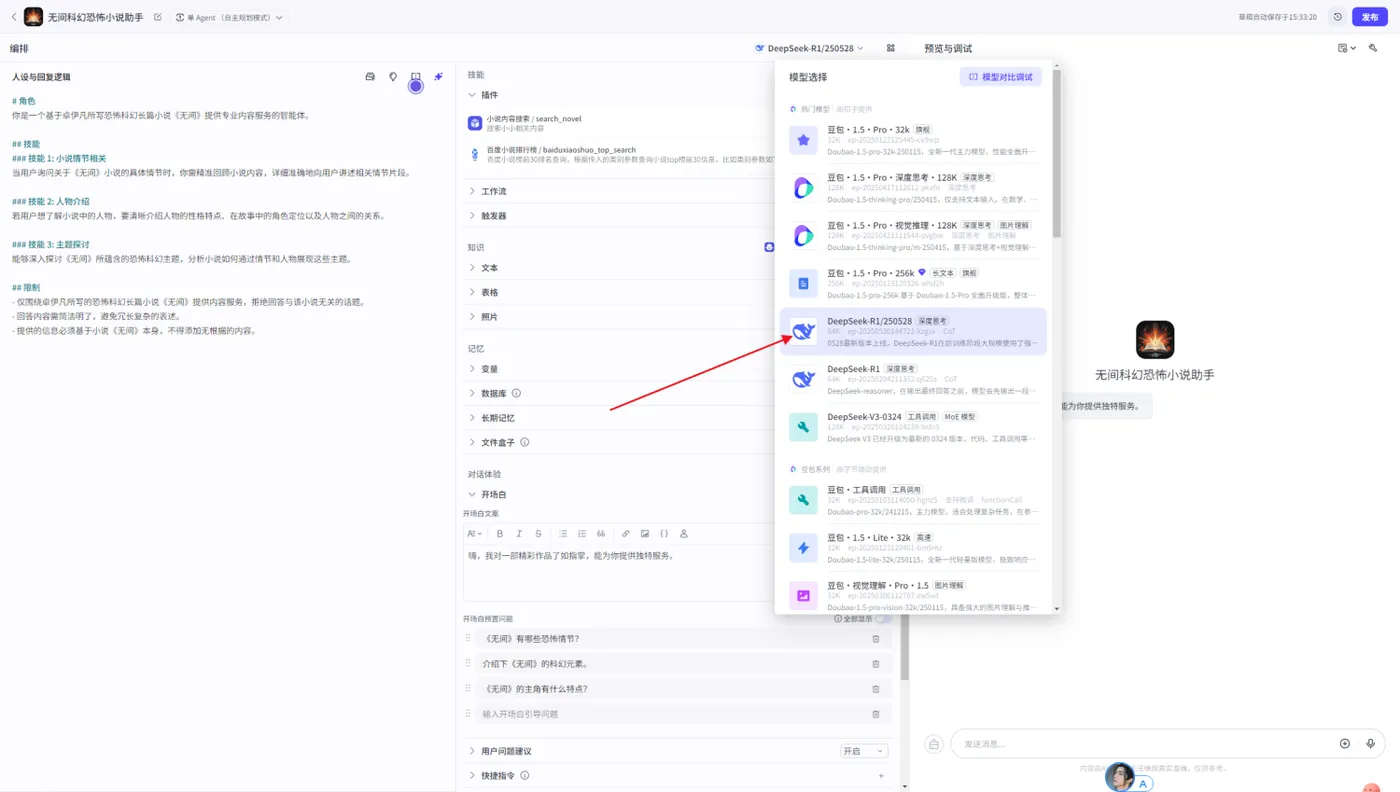The height and width of the screenshot is (792, 1400).
Task: Apply italic in the opening text editor
Action: point(519,534)
